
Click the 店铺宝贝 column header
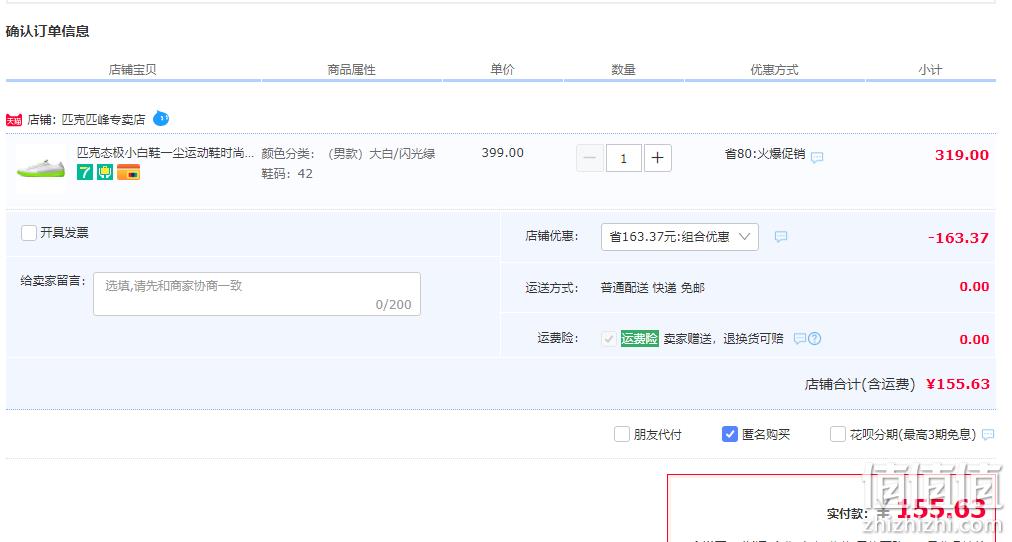[132, 70]
